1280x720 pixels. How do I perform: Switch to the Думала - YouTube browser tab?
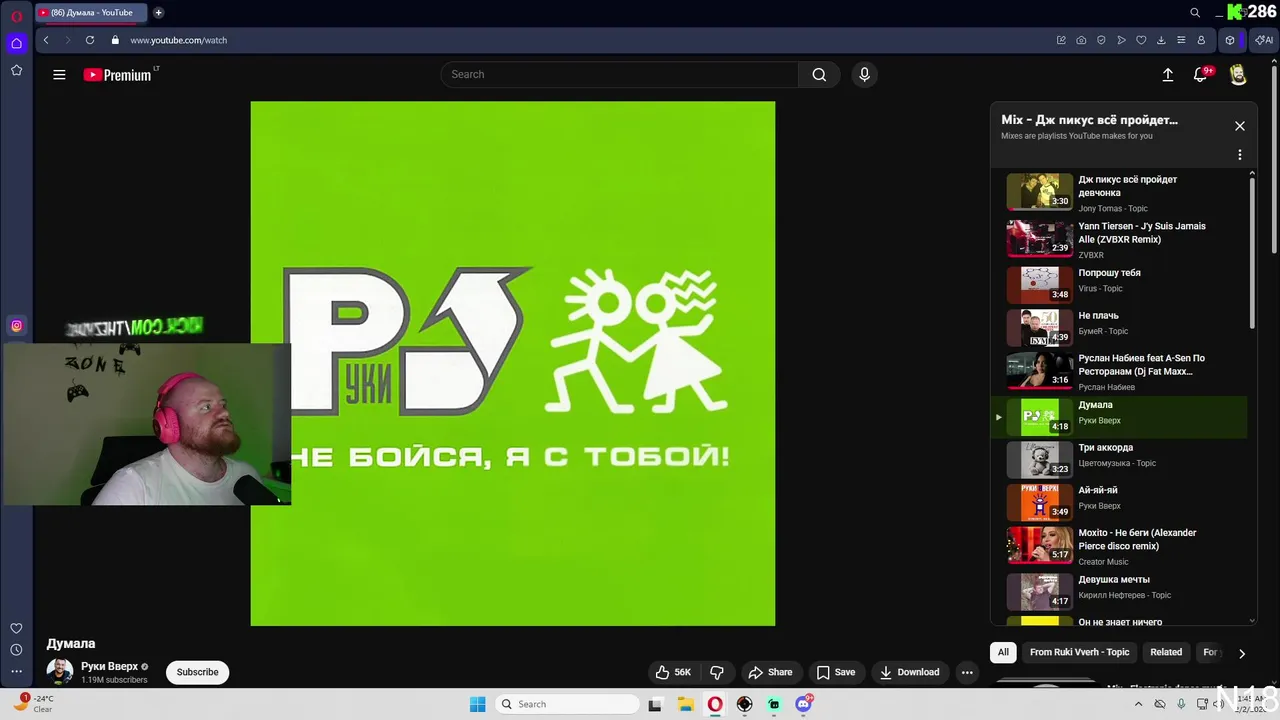tap(92, 13)
